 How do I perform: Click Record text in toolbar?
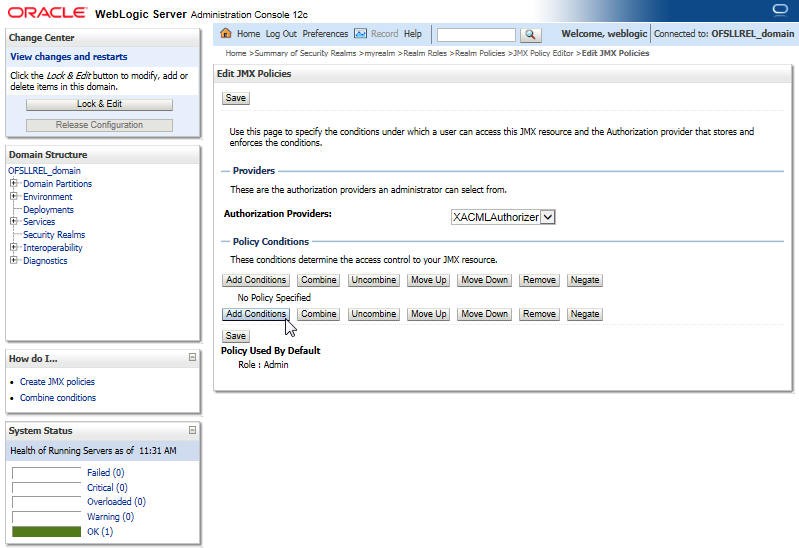384,34
